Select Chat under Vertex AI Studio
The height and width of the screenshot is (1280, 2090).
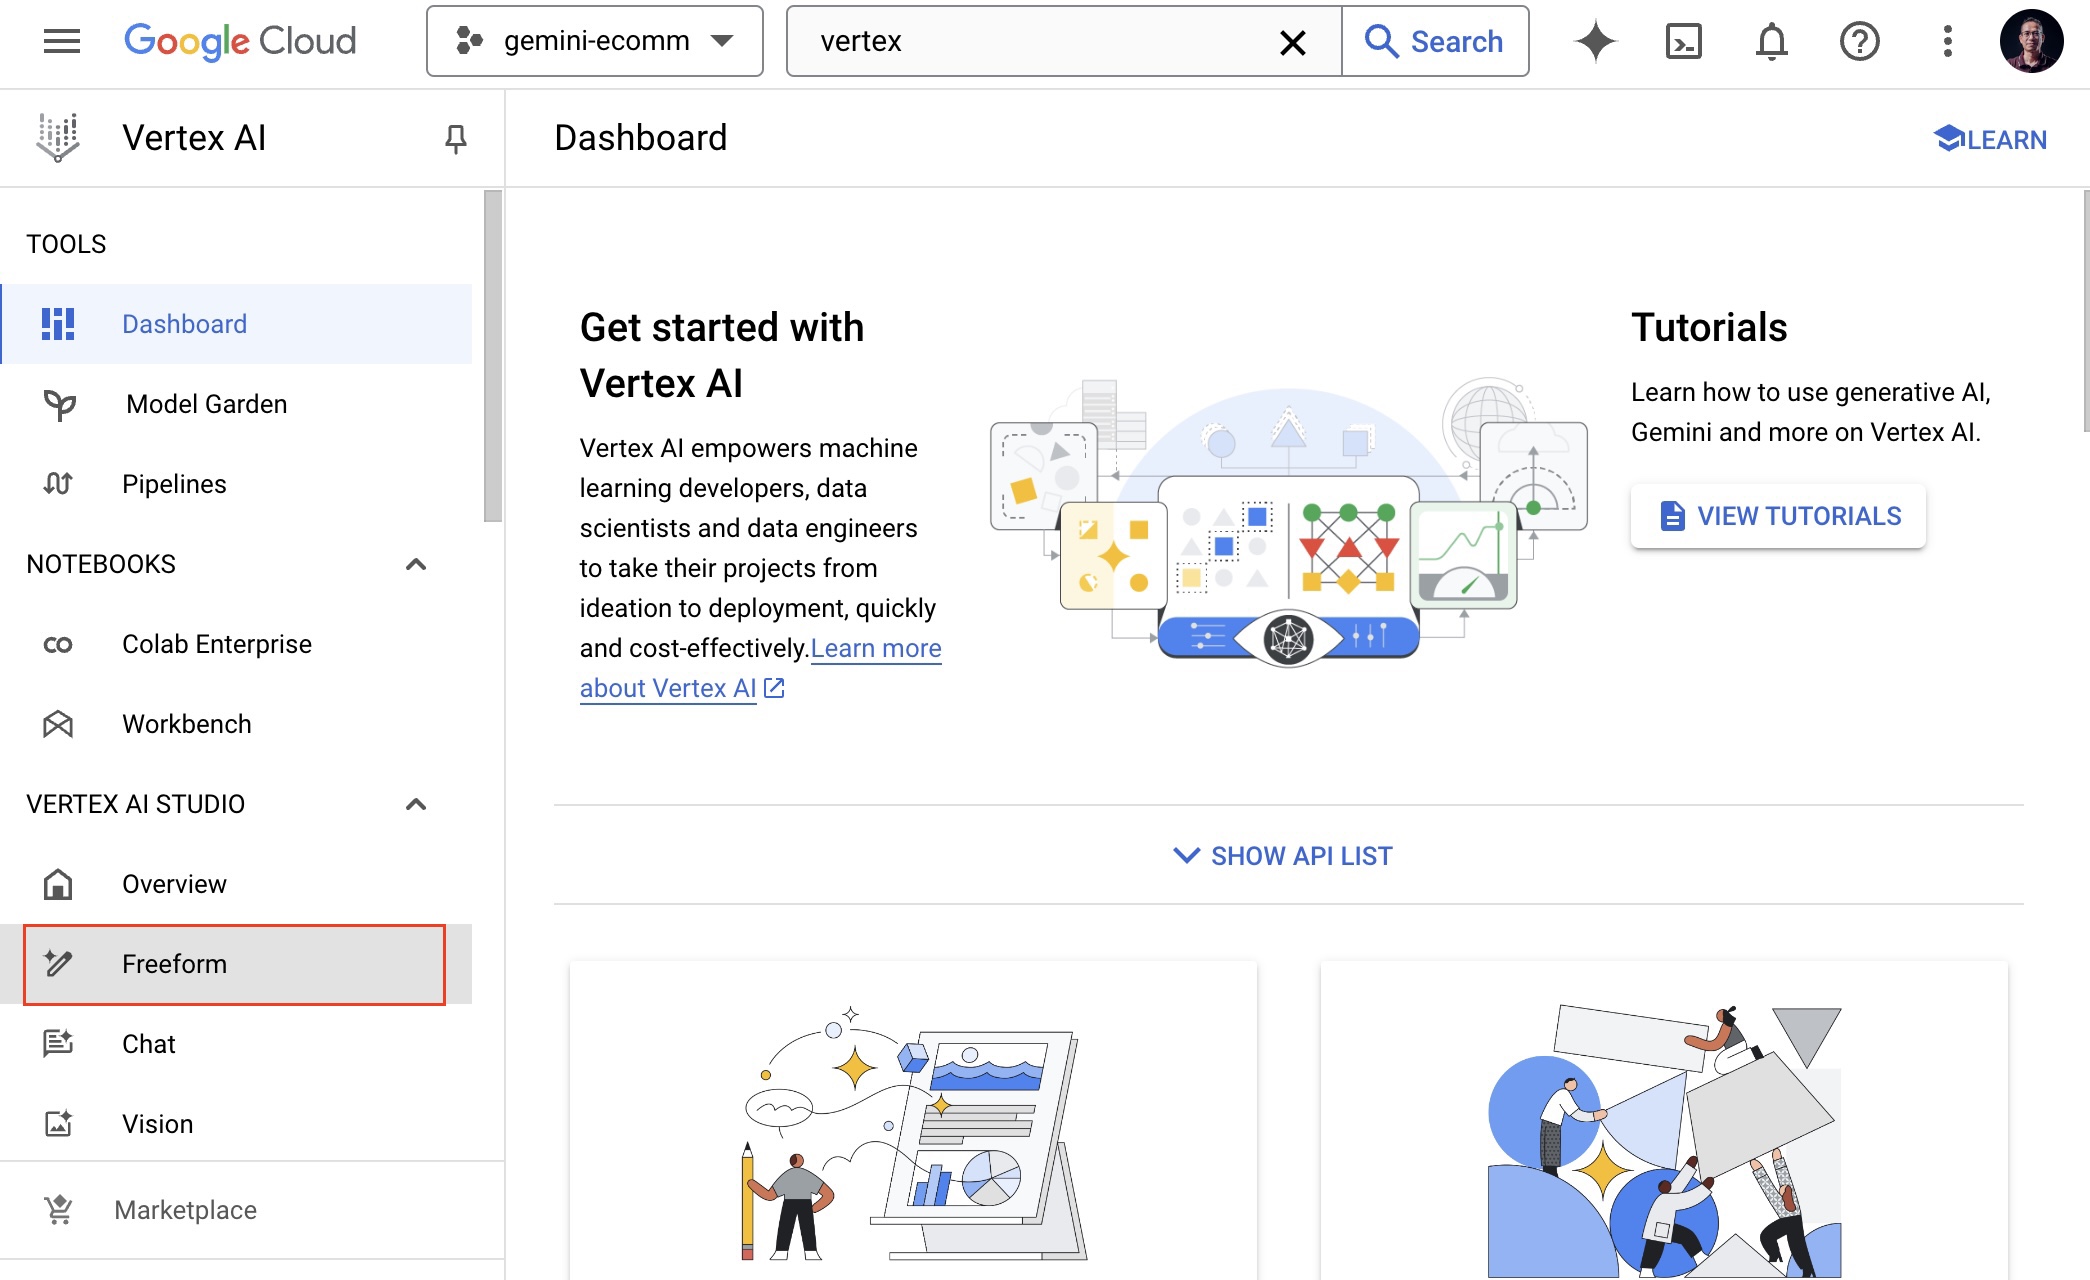tap(148, 1044)
